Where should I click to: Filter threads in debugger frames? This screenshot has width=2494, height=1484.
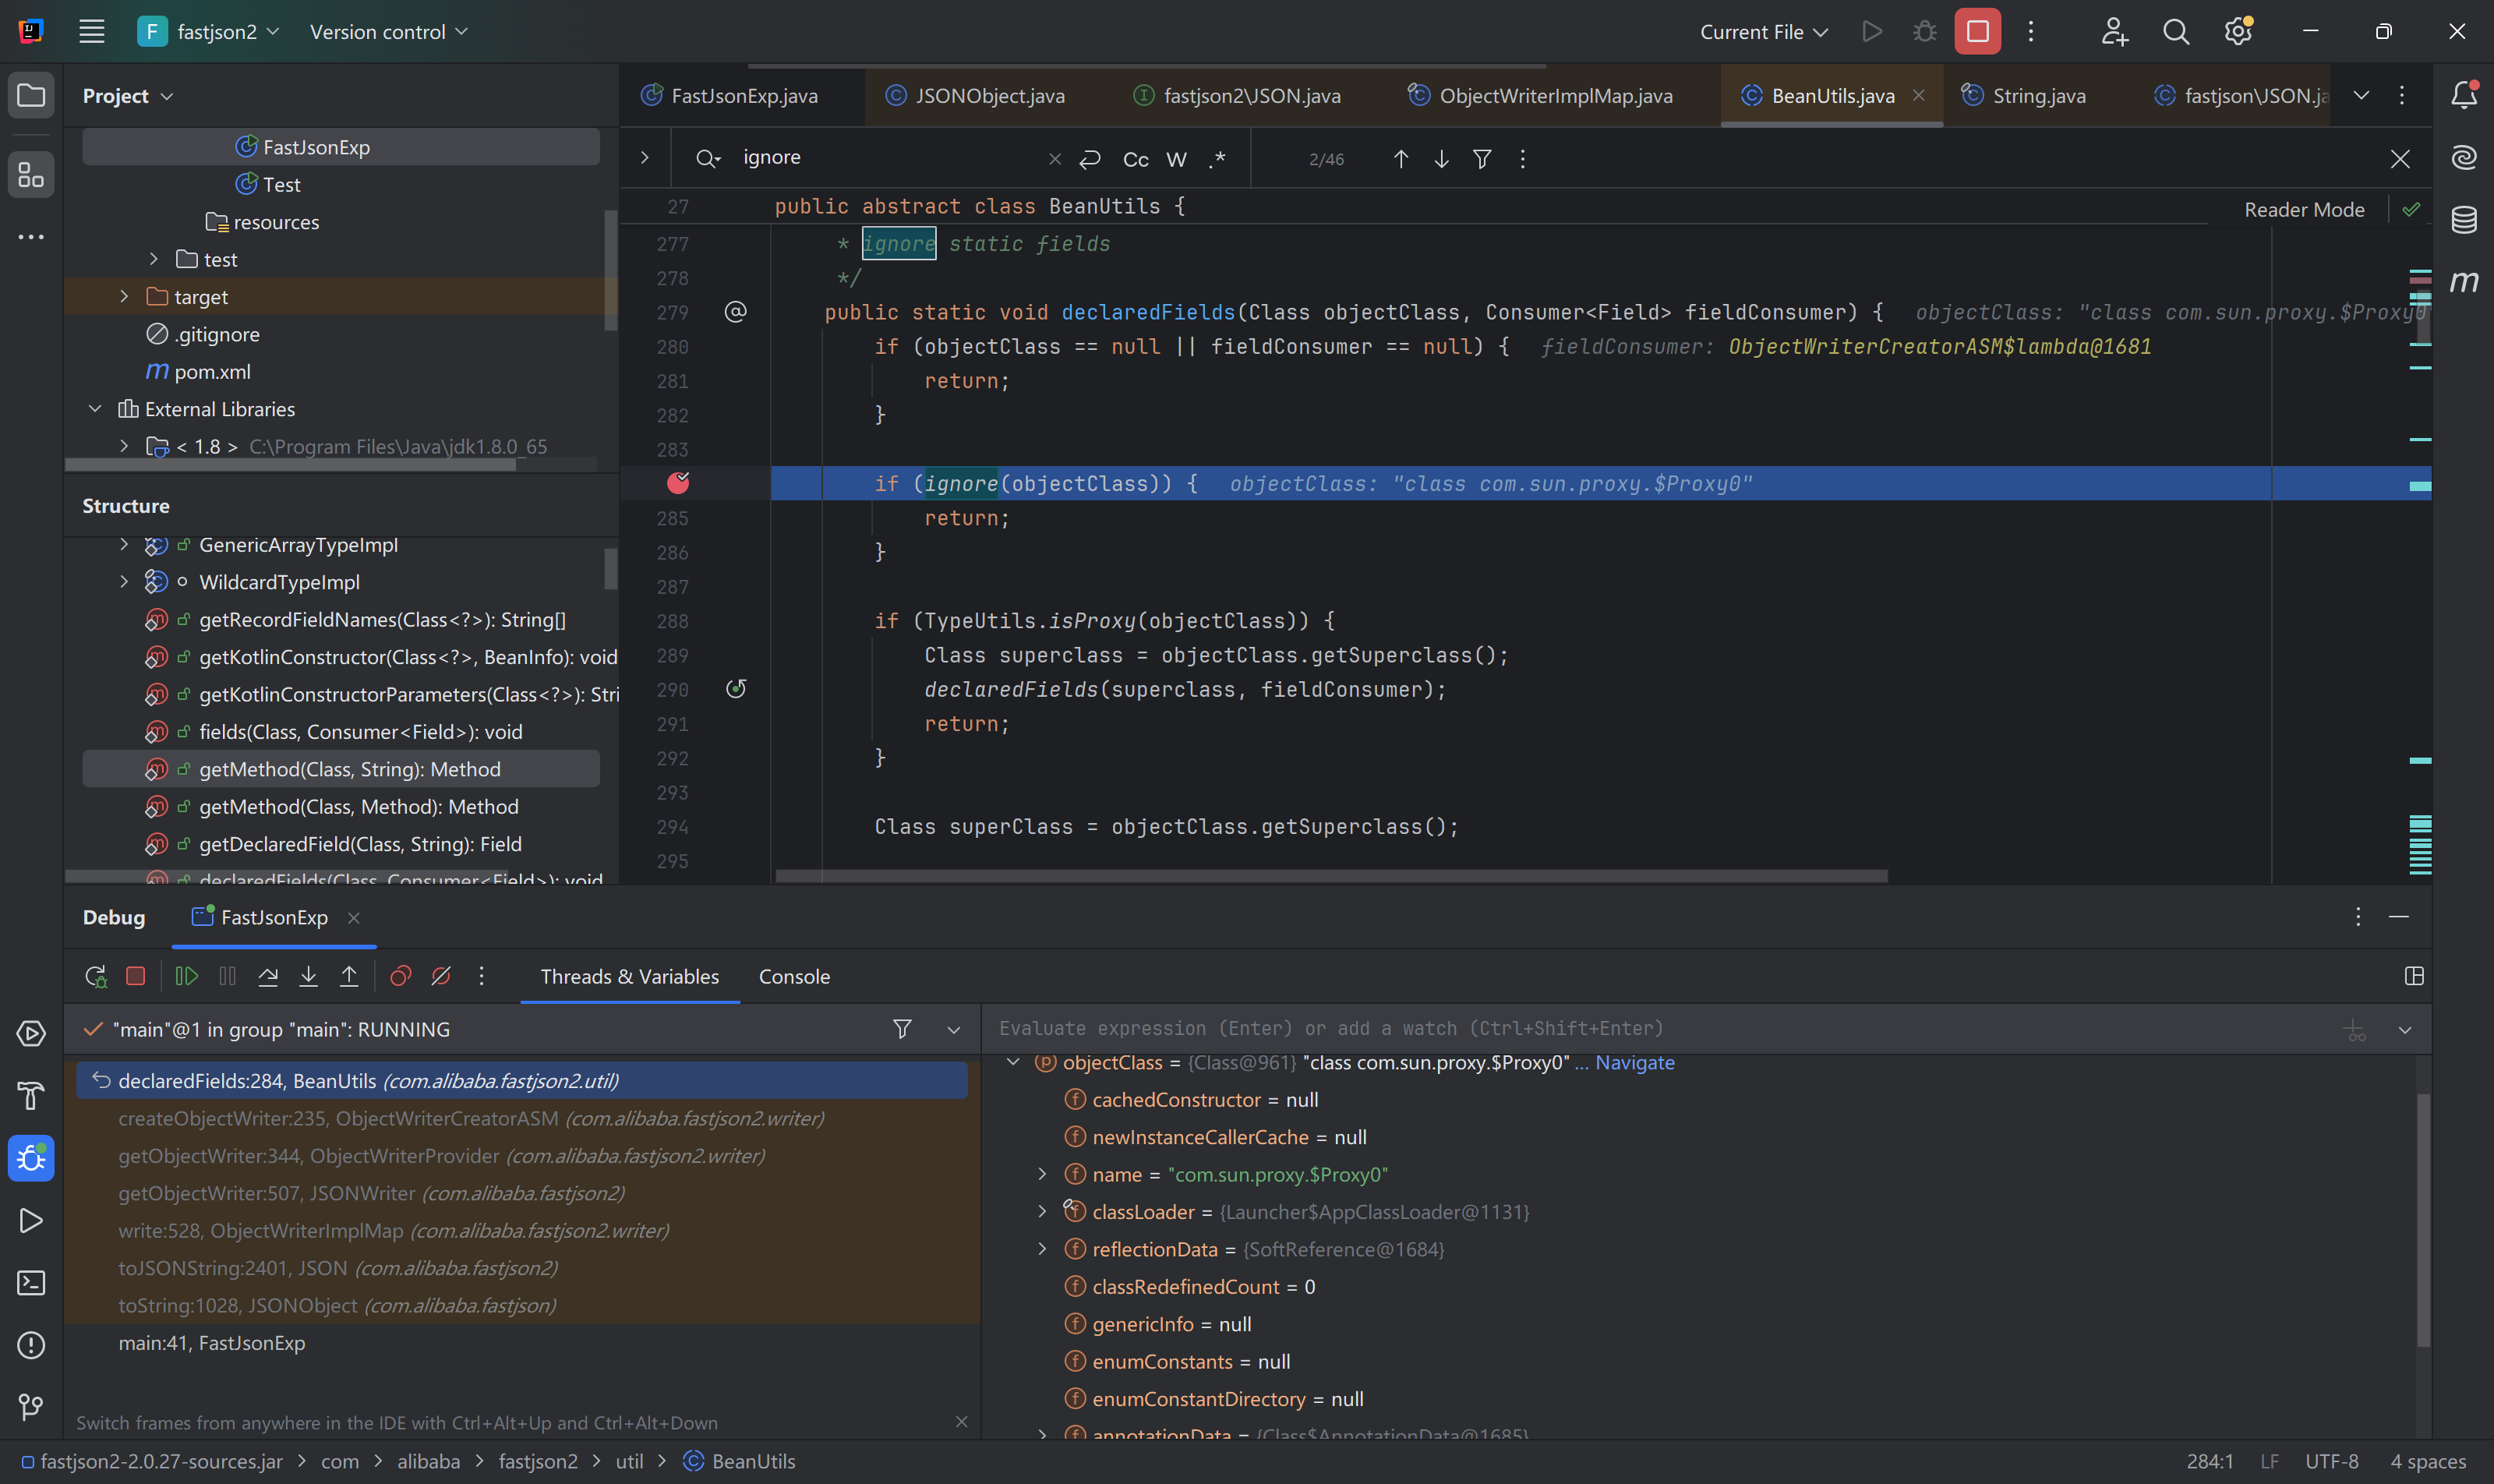902,1030
